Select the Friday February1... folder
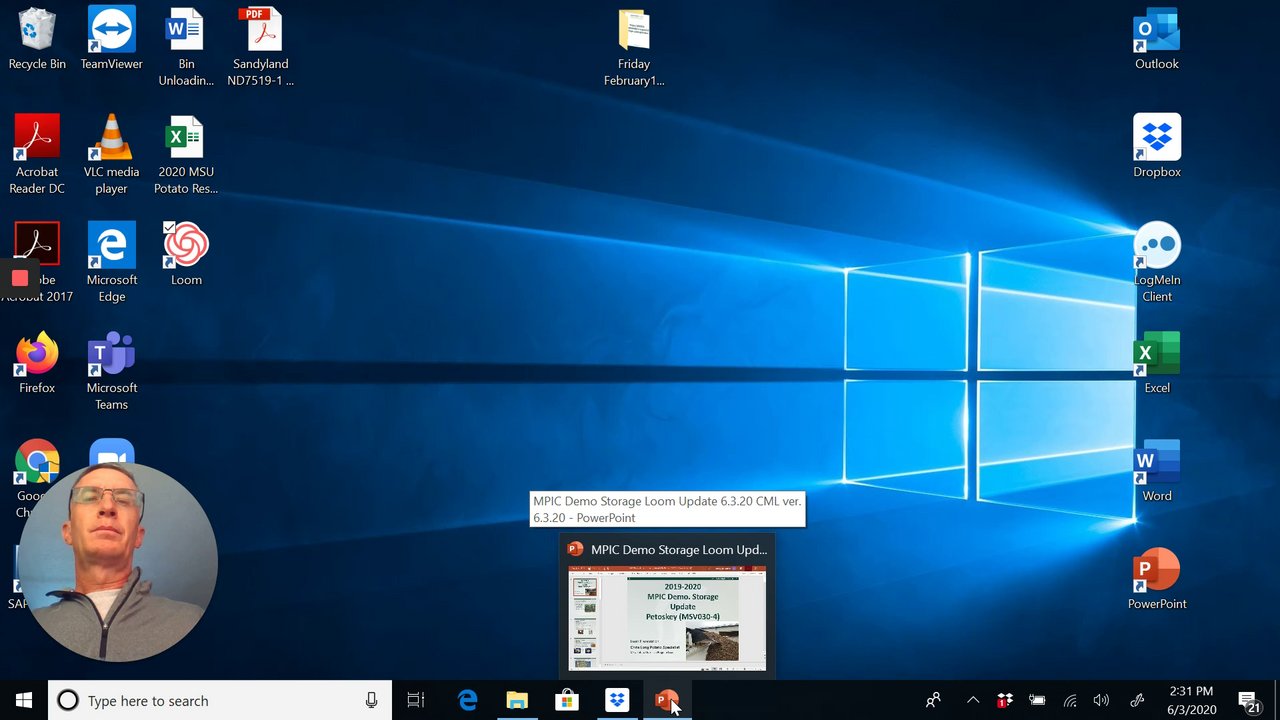This screenshot has width=1280, height=720. click(x=634, y=47)
